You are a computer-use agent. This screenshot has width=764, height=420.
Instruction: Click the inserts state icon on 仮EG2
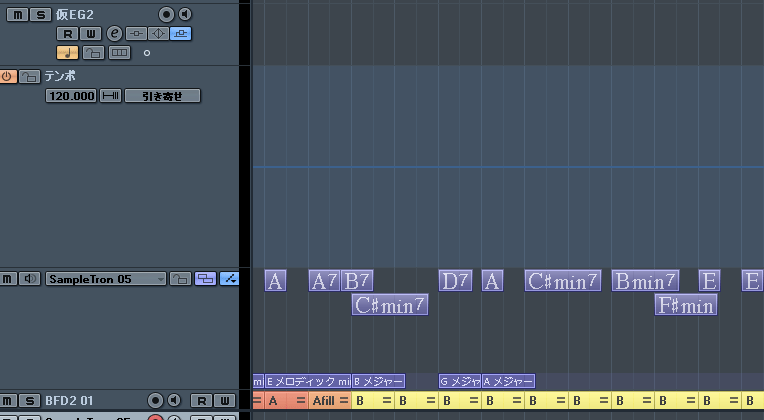coord(136,34)
